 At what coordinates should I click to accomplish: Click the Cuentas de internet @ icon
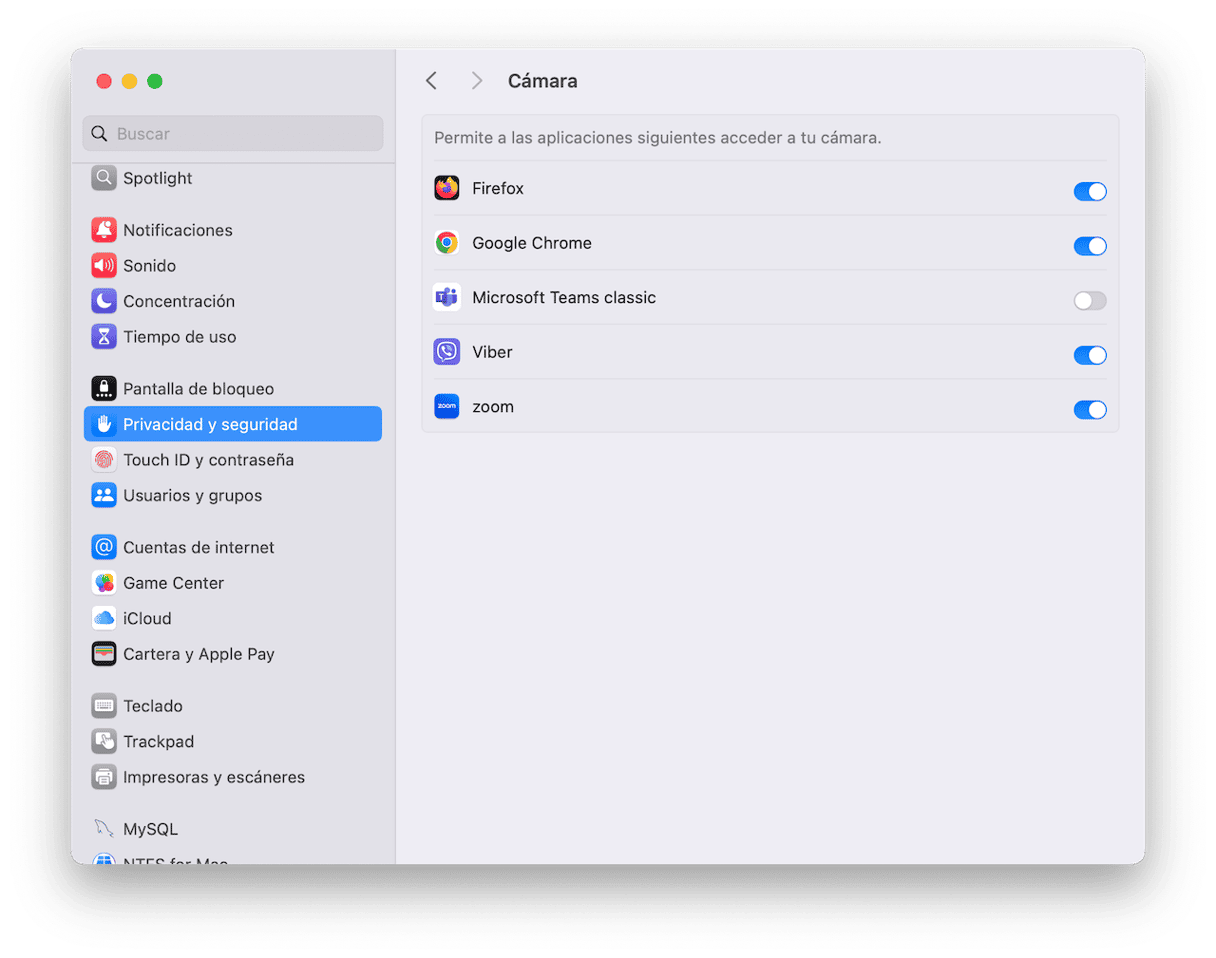coord(104,547)
